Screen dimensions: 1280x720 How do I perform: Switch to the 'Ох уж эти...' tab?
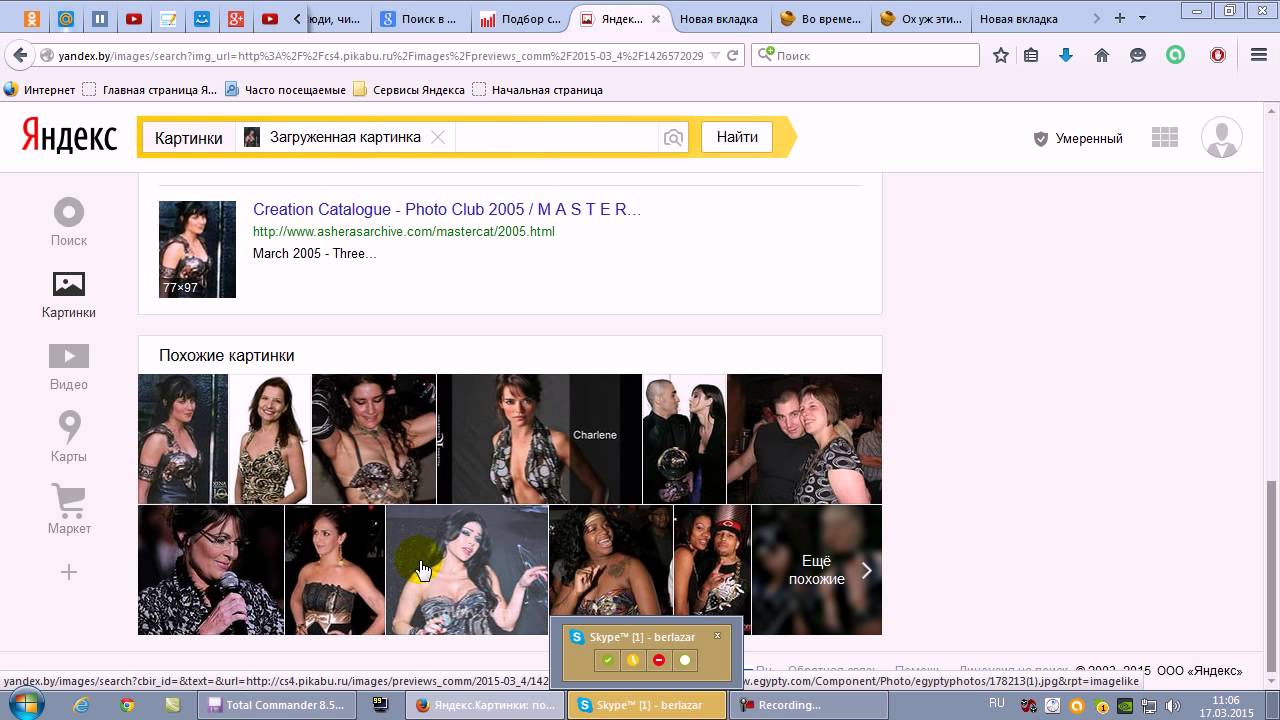tap(921, 19)
